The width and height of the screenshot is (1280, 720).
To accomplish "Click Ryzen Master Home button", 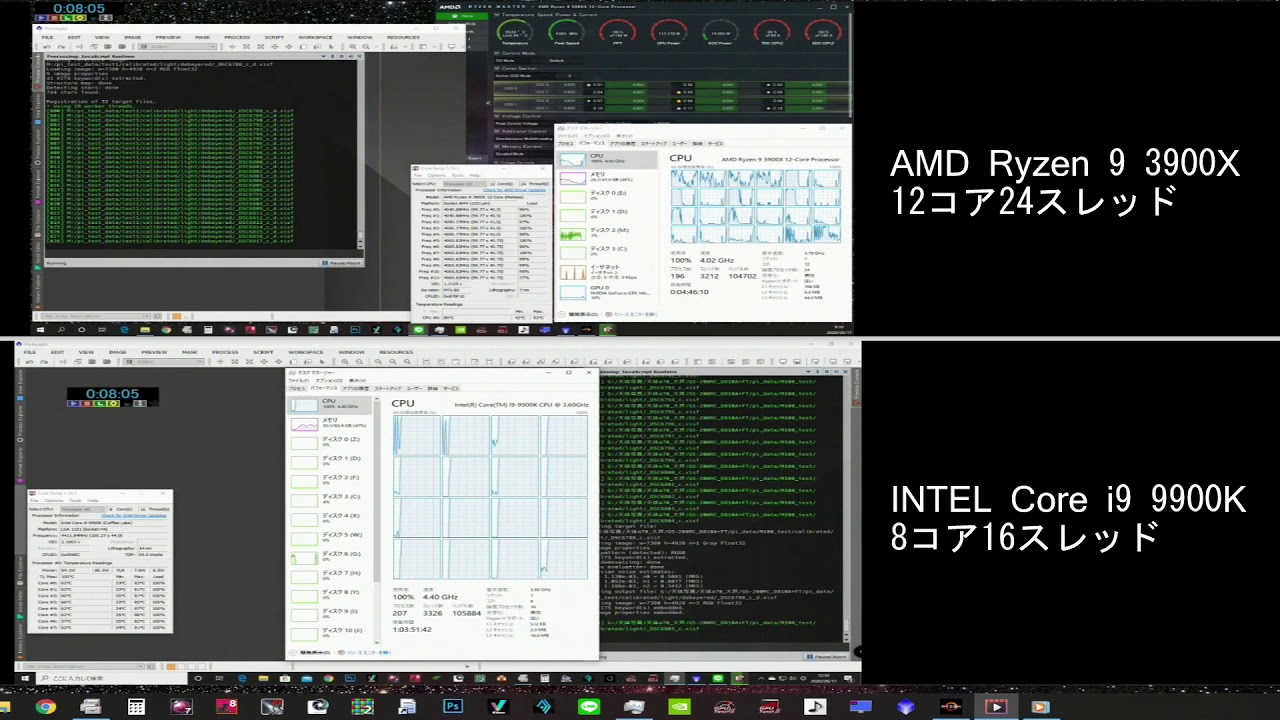I will click(x=462, y=16).
